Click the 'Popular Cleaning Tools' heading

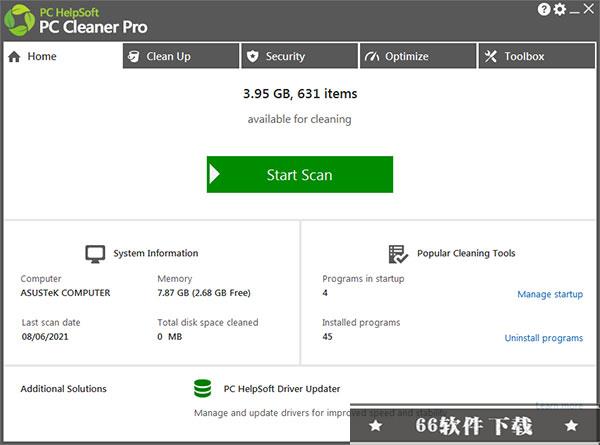point(466,253)
